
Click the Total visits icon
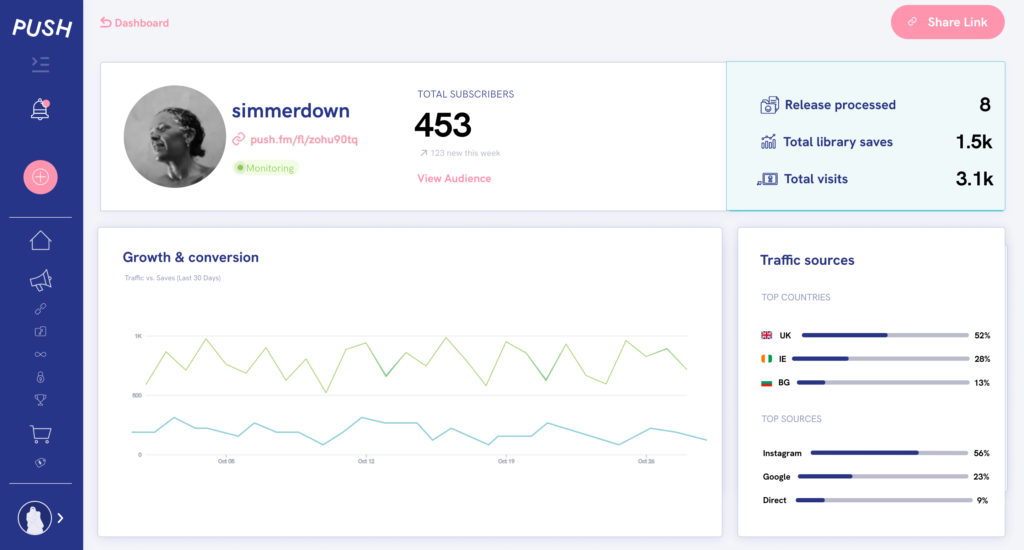click(x=767, y=179)
